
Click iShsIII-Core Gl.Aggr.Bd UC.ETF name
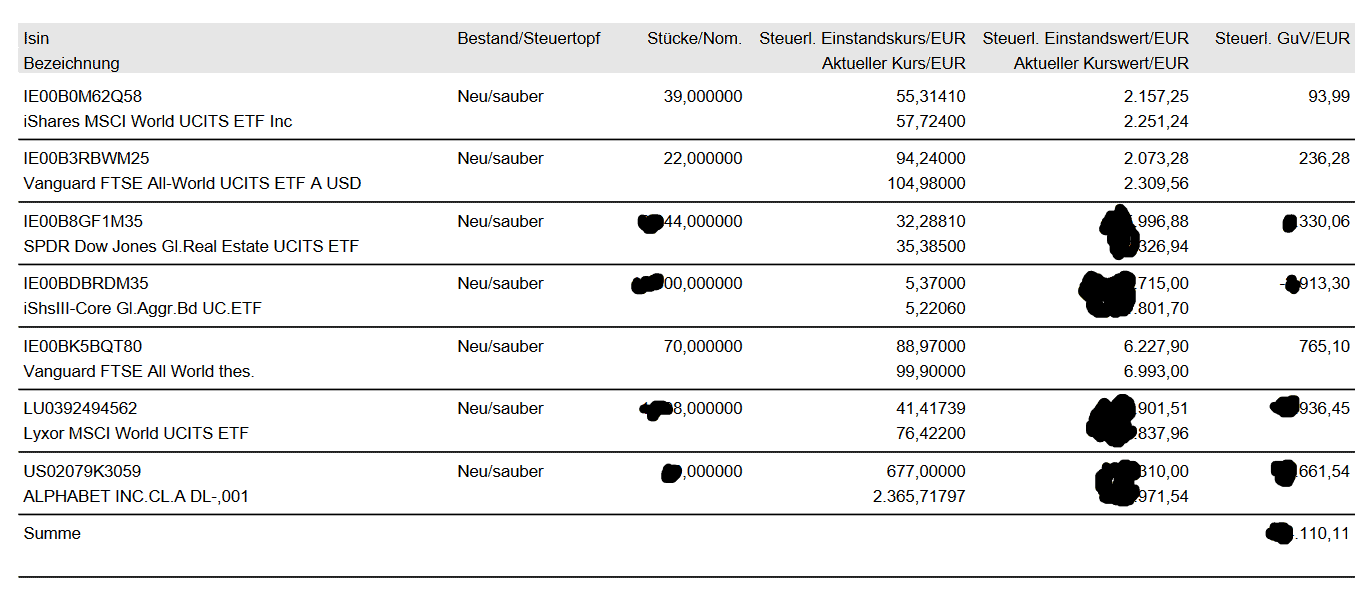click(x=142, y=308)
